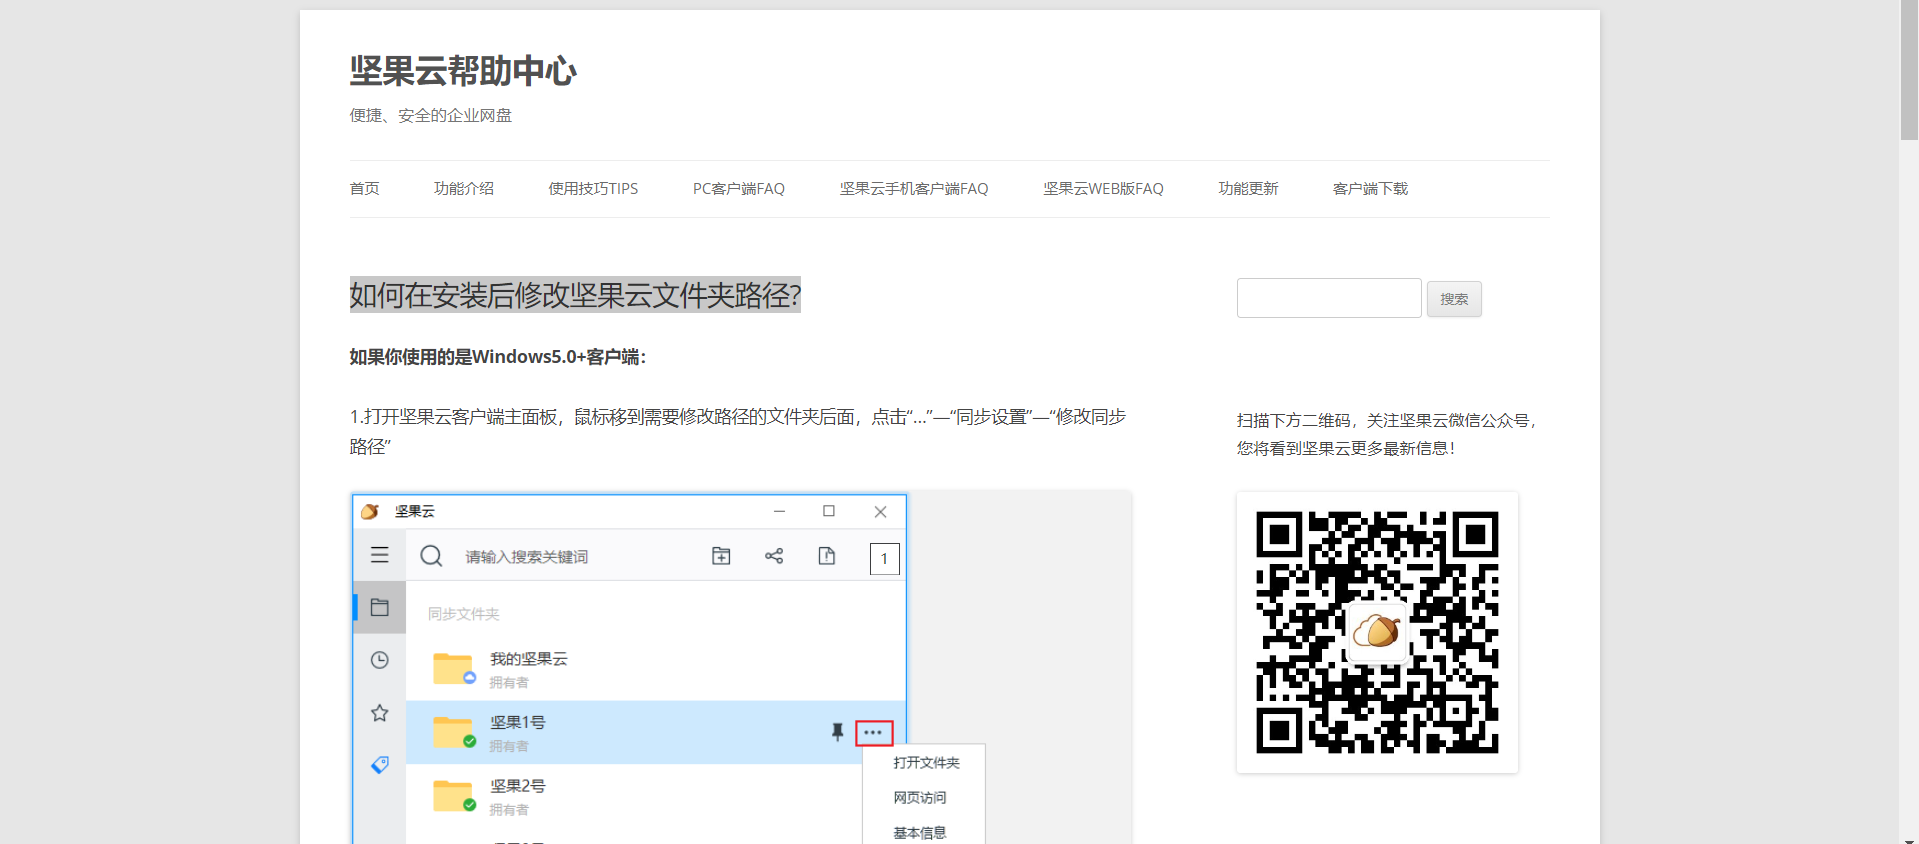Click the 如果你使用的是Windows5.0+客户端 heading text
Screen dimensions: 1919x844
[498, 357]
